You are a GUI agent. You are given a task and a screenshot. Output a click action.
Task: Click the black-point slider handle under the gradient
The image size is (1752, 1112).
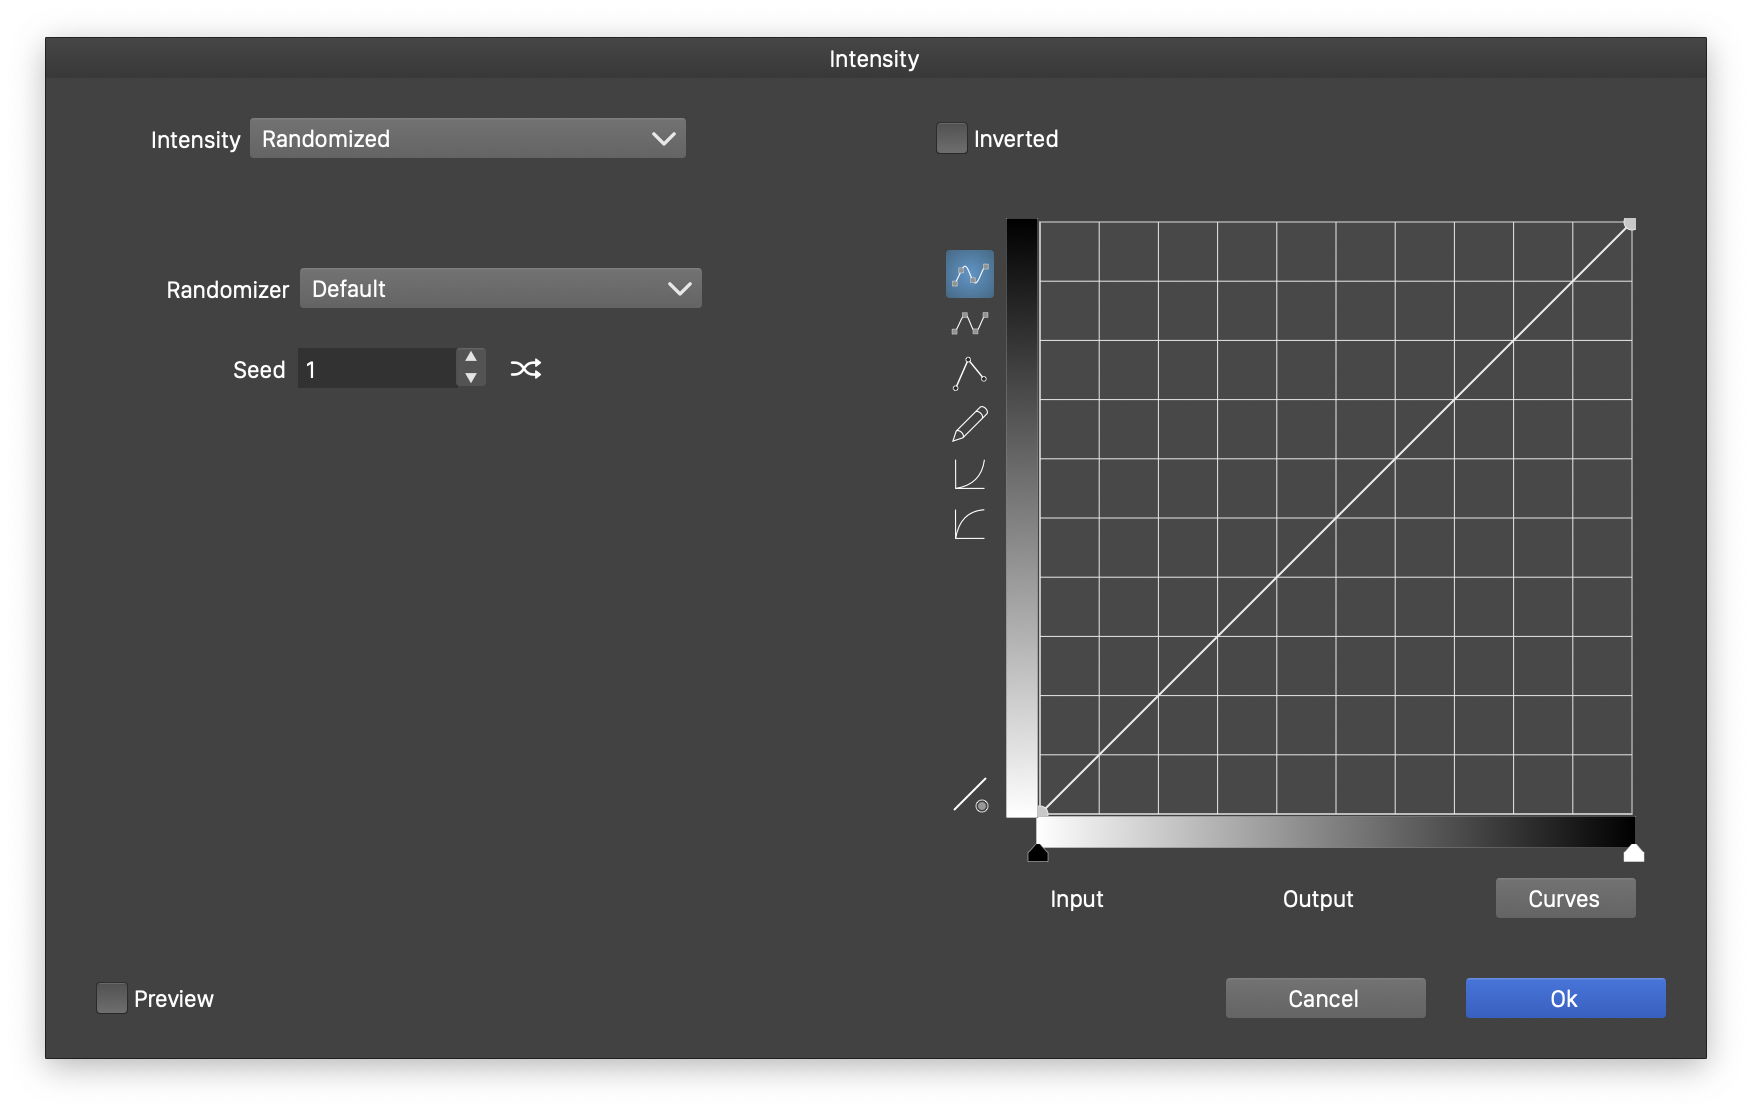[1038, 853]
